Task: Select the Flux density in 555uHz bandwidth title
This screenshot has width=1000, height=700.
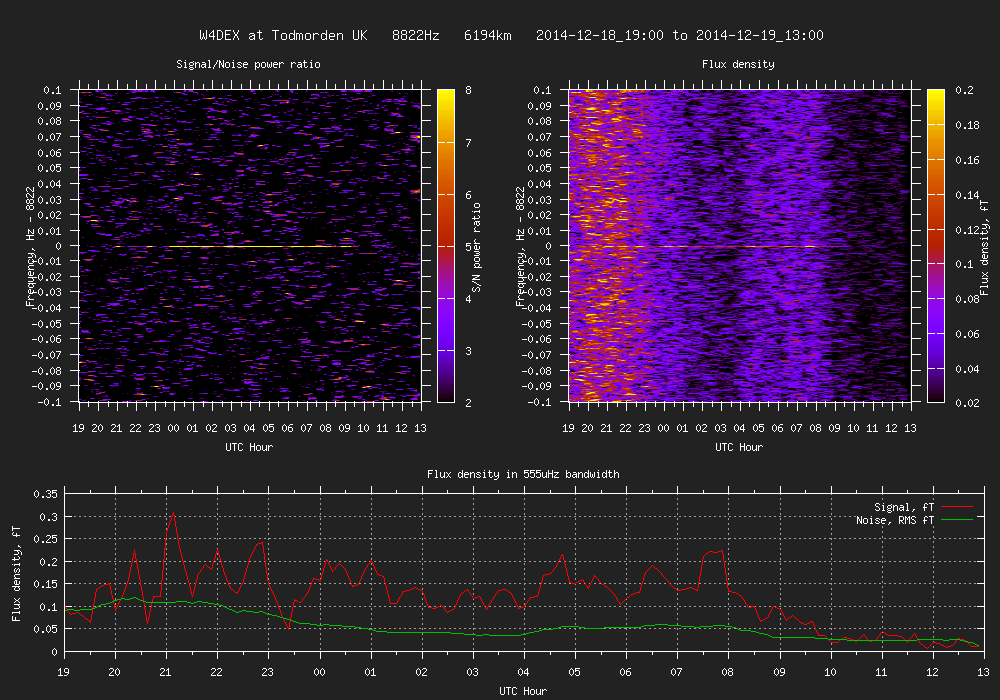Action: [511, 474]
